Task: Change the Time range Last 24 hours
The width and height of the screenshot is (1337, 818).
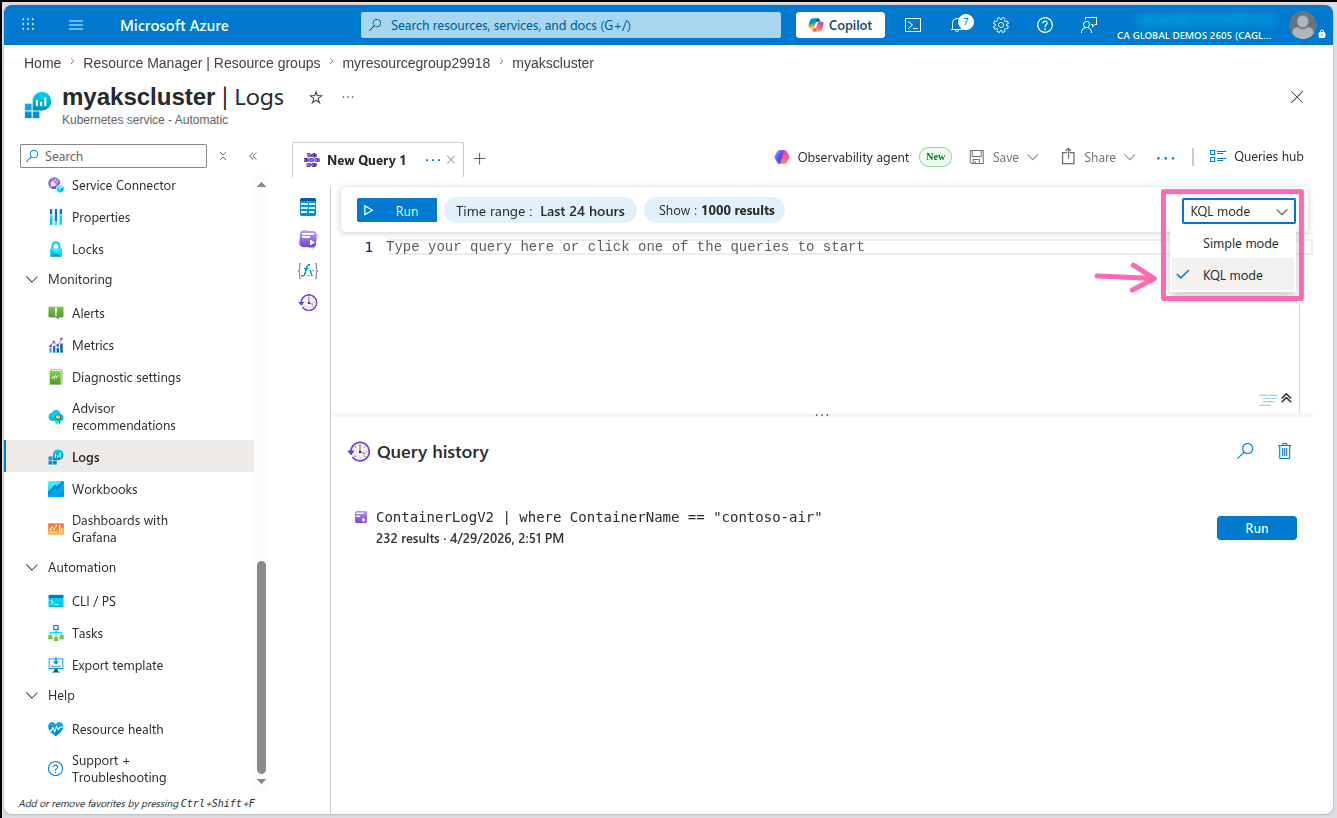Action: coord(540,210)
